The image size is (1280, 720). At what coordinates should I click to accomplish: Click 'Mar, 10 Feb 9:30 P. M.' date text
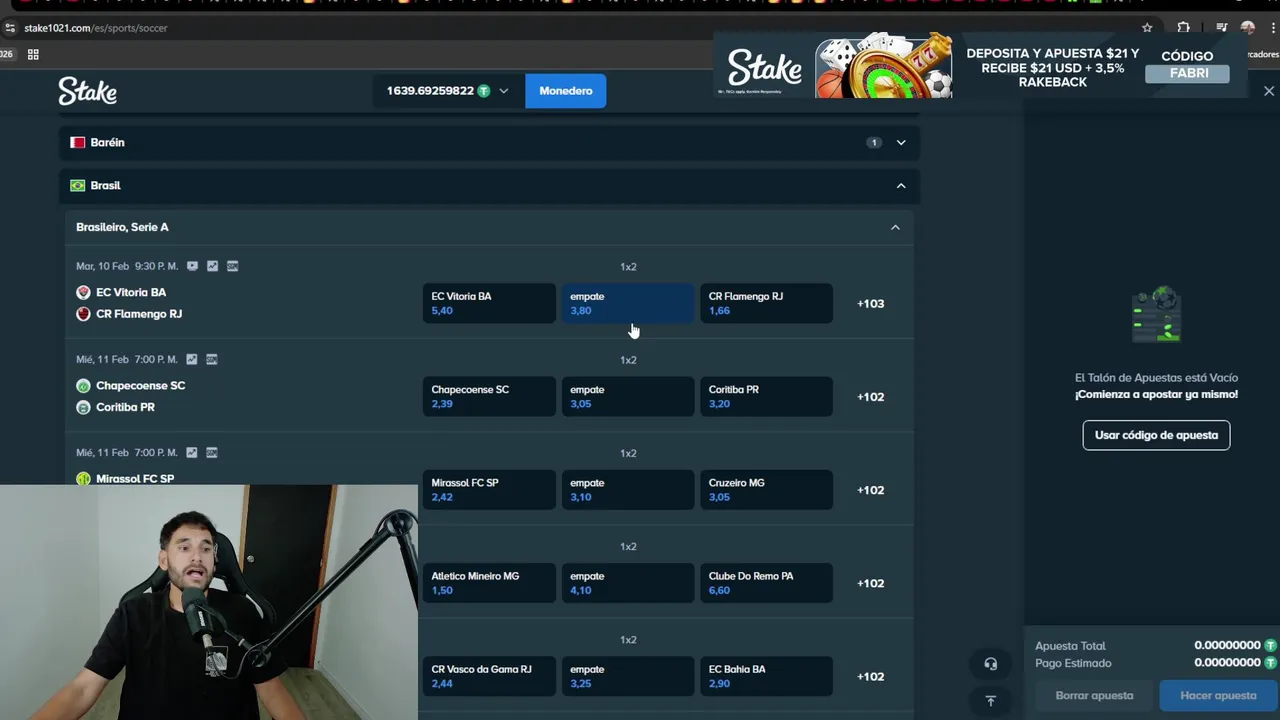[x=127, y=266]
